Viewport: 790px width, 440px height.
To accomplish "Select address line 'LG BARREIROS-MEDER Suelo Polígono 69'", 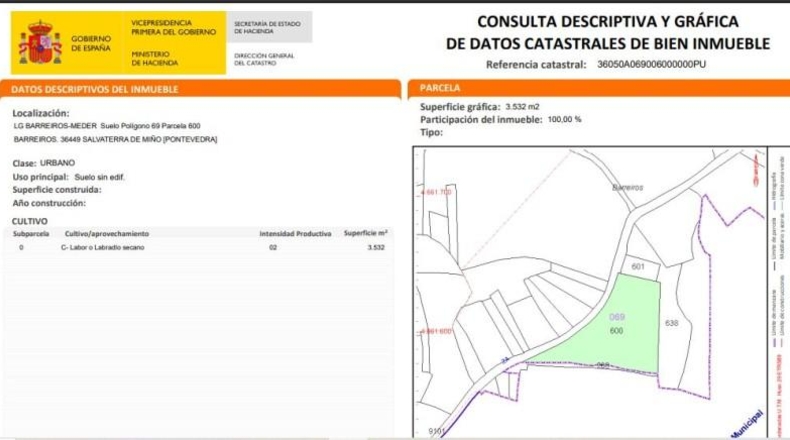I will click(107, 126).
